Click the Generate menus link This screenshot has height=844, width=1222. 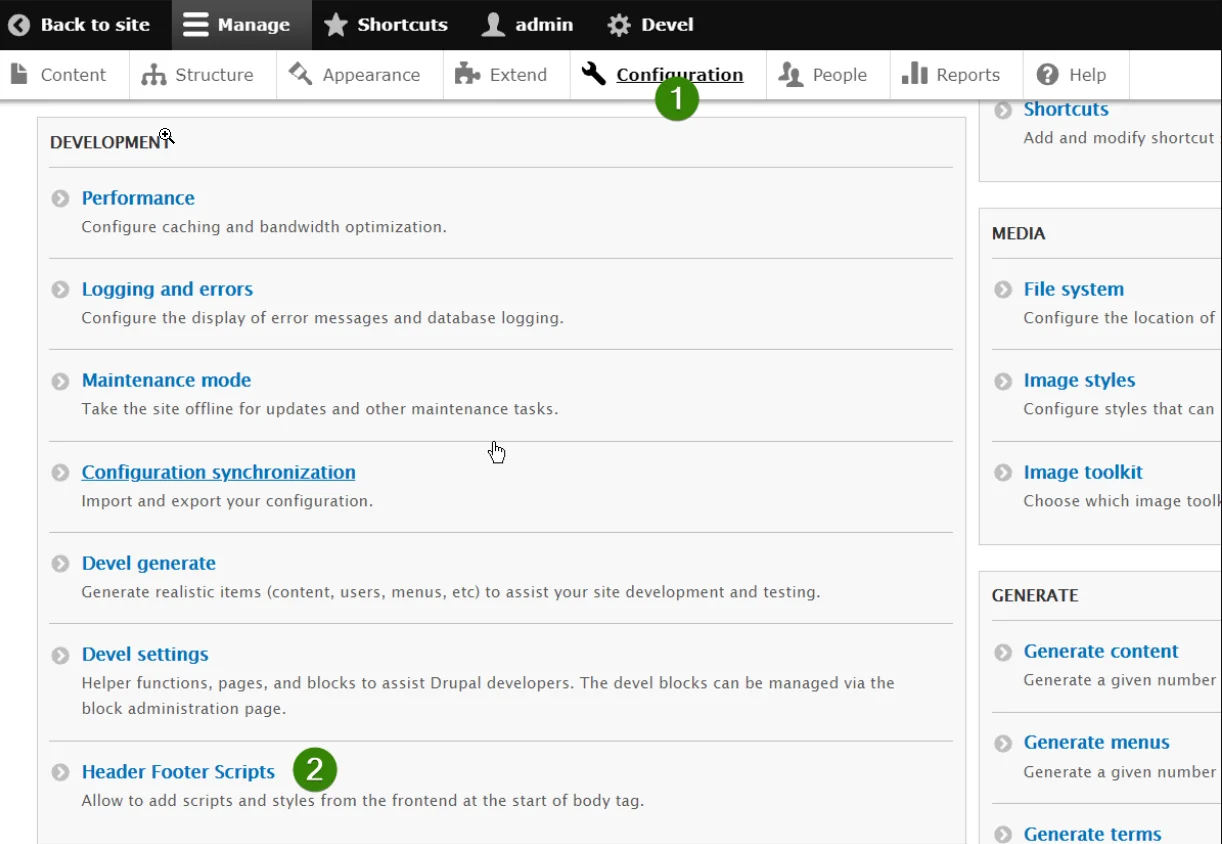pyautogui.click(x=1096, y=742)
